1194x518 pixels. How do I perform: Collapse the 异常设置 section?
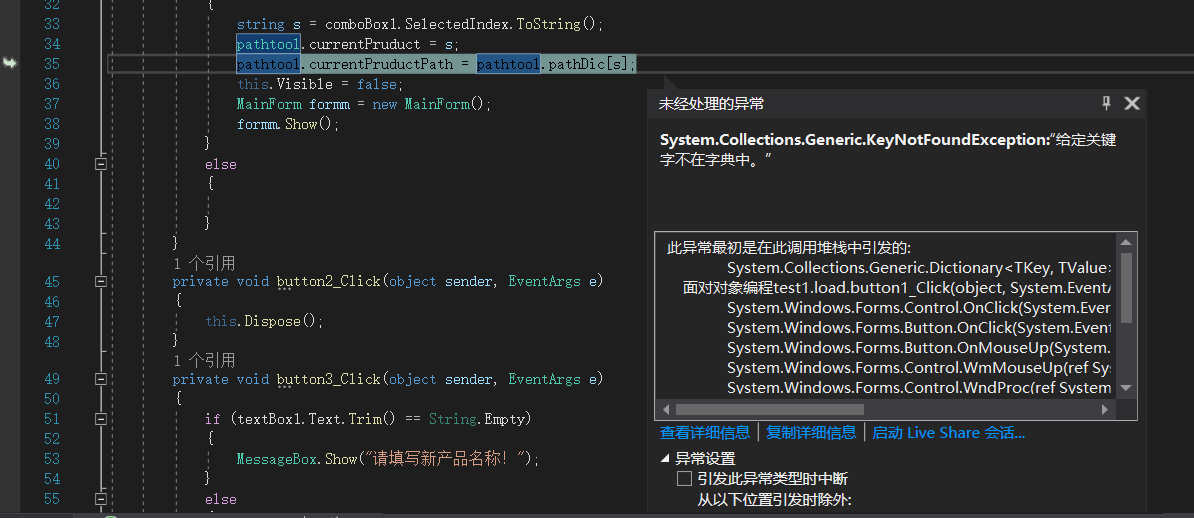pos(666,459)
